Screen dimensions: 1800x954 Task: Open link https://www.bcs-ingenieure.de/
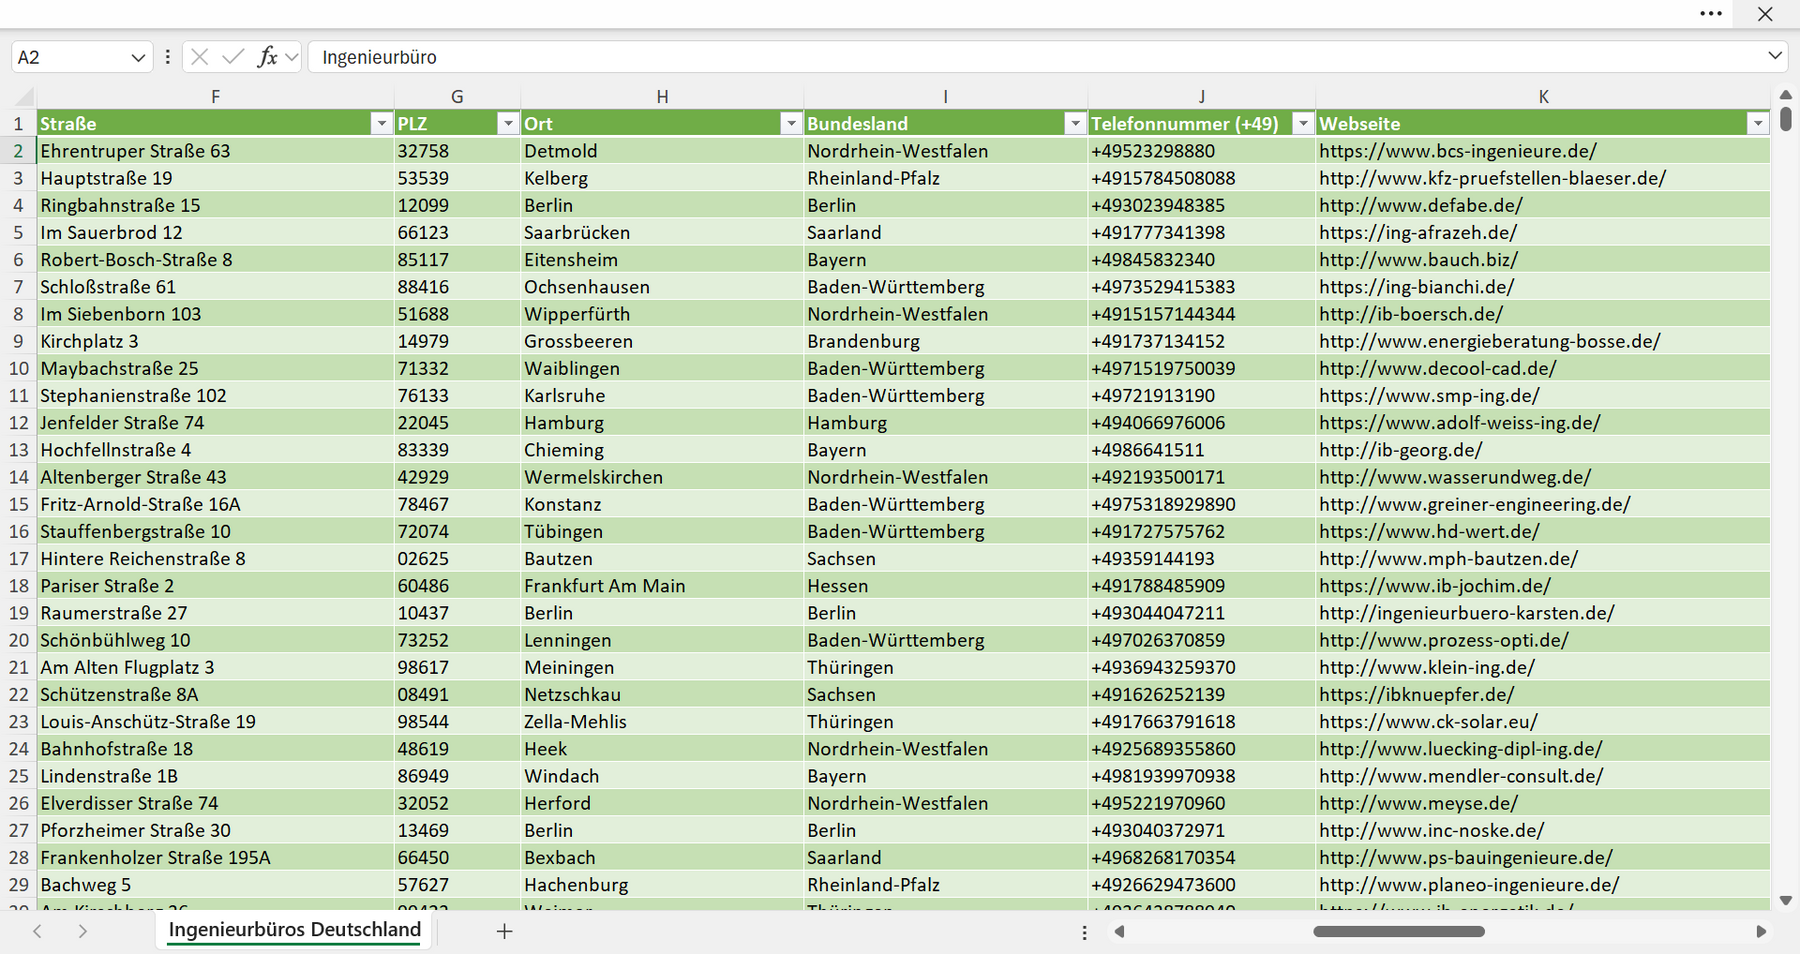pos(1457,151)
